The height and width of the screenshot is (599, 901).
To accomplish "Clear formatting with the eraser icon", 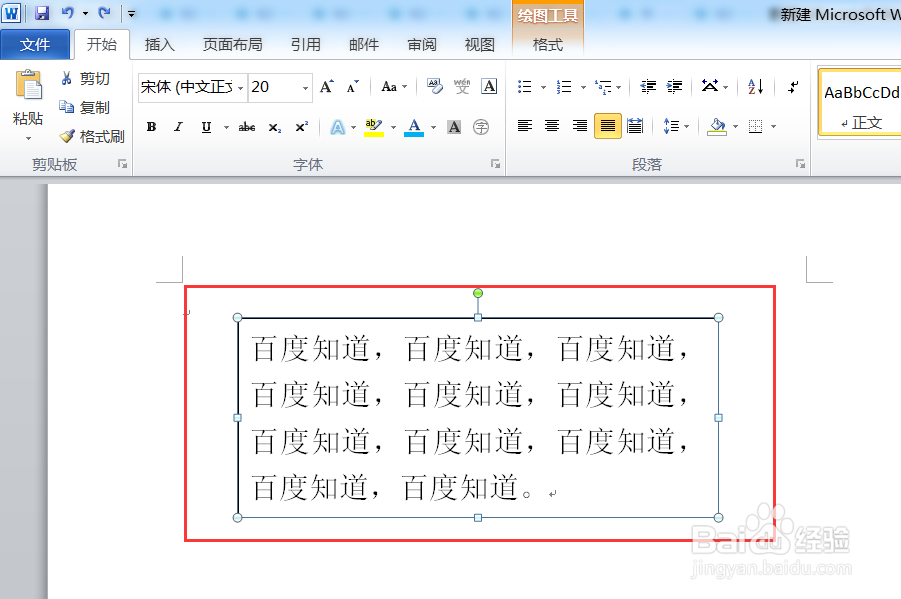I will [x=435, y=86].
